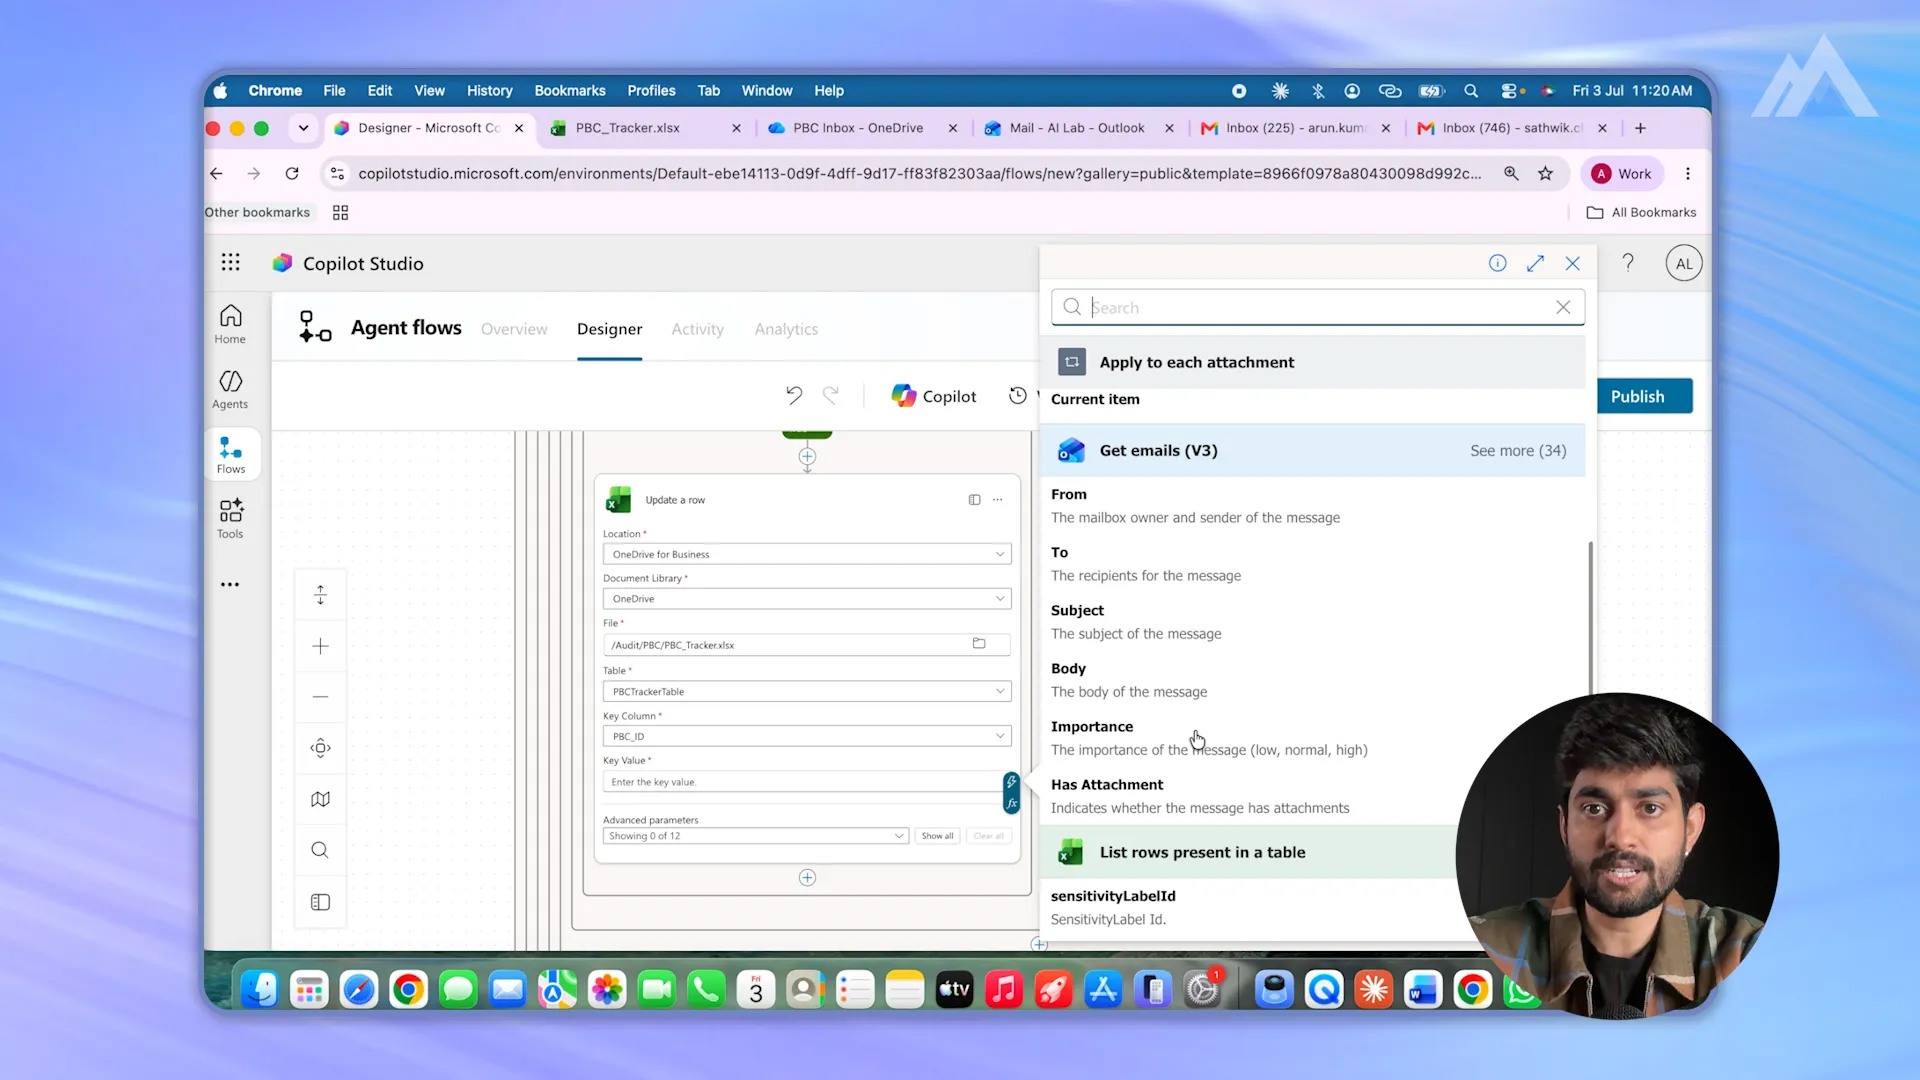1920x1080 pixels.
Task: Zoom out on the designer canvas
Action: coord(320,697)
